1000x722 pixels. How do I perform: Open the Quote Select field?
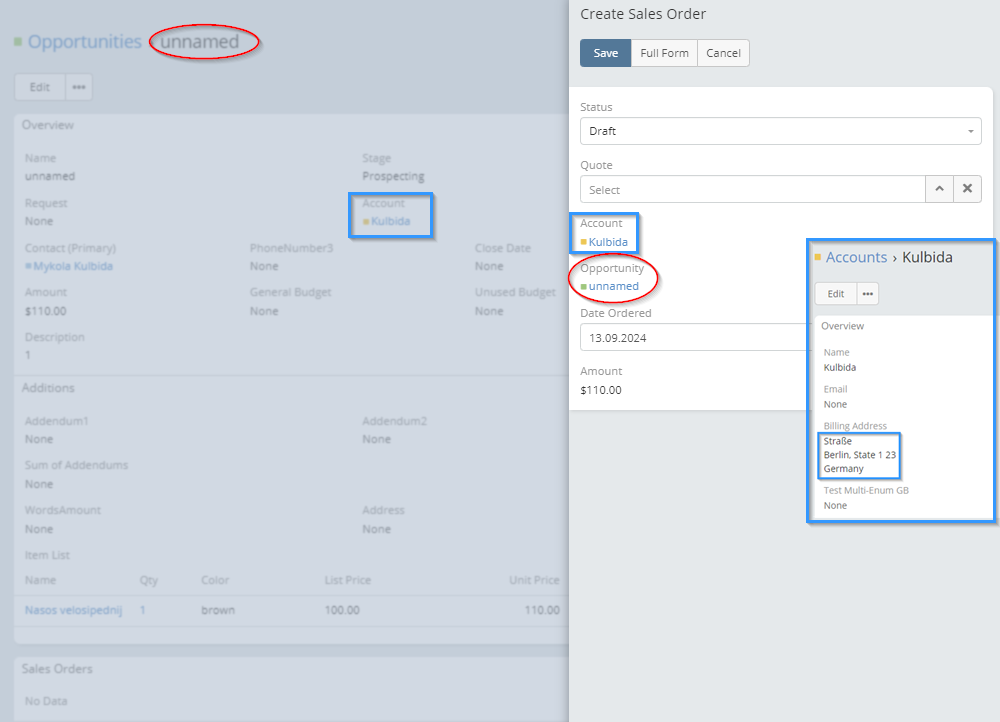(752, 190)
